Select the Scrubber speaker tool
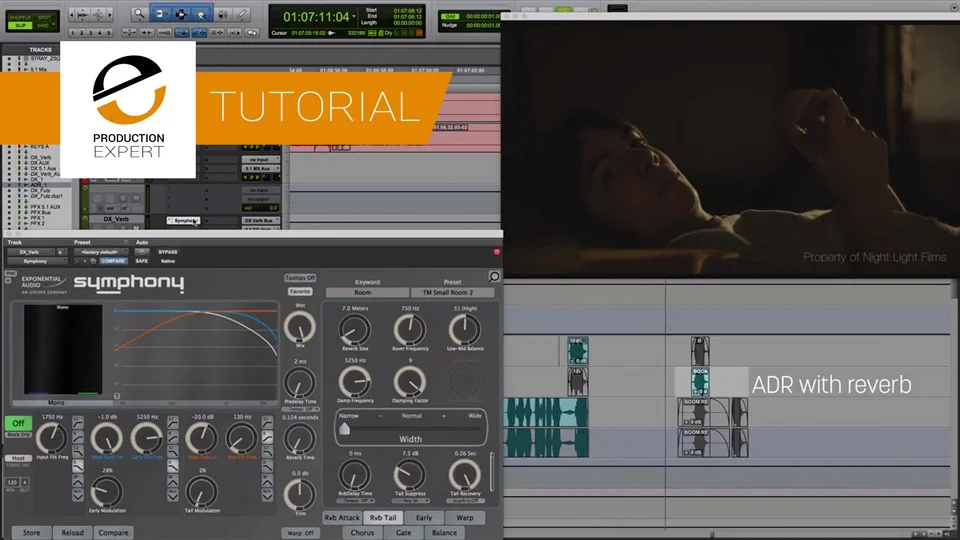 223,13
